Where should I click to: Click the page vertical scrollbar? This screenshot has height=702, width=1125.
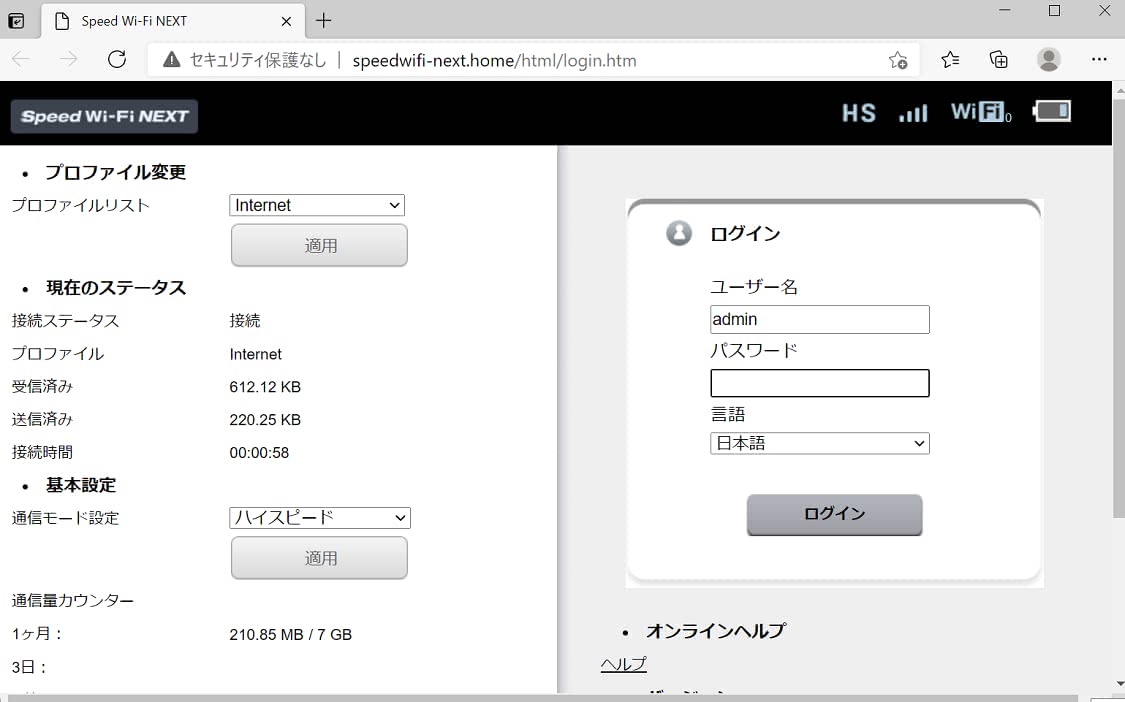click(x=1119, y=309)
